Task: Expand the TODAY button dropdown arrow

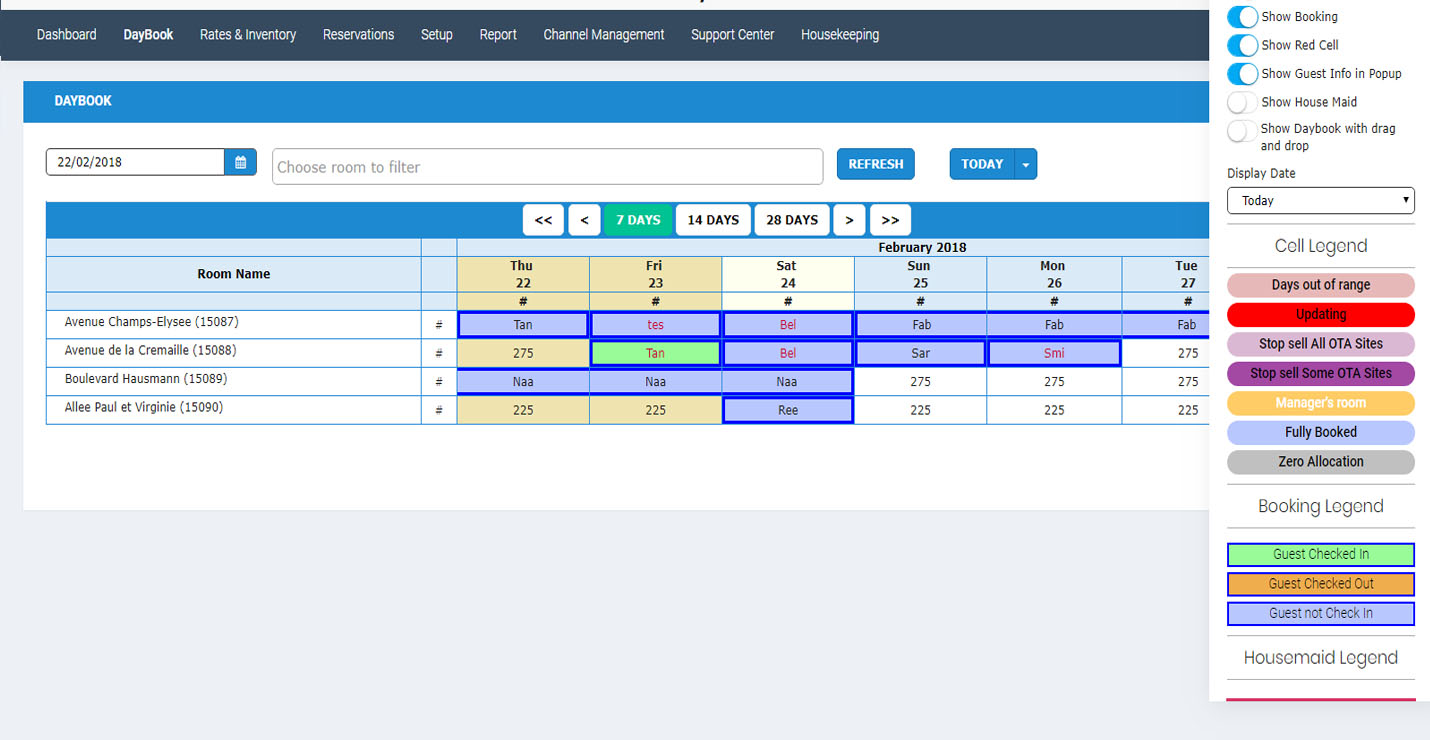Action: click(1025, 164)
